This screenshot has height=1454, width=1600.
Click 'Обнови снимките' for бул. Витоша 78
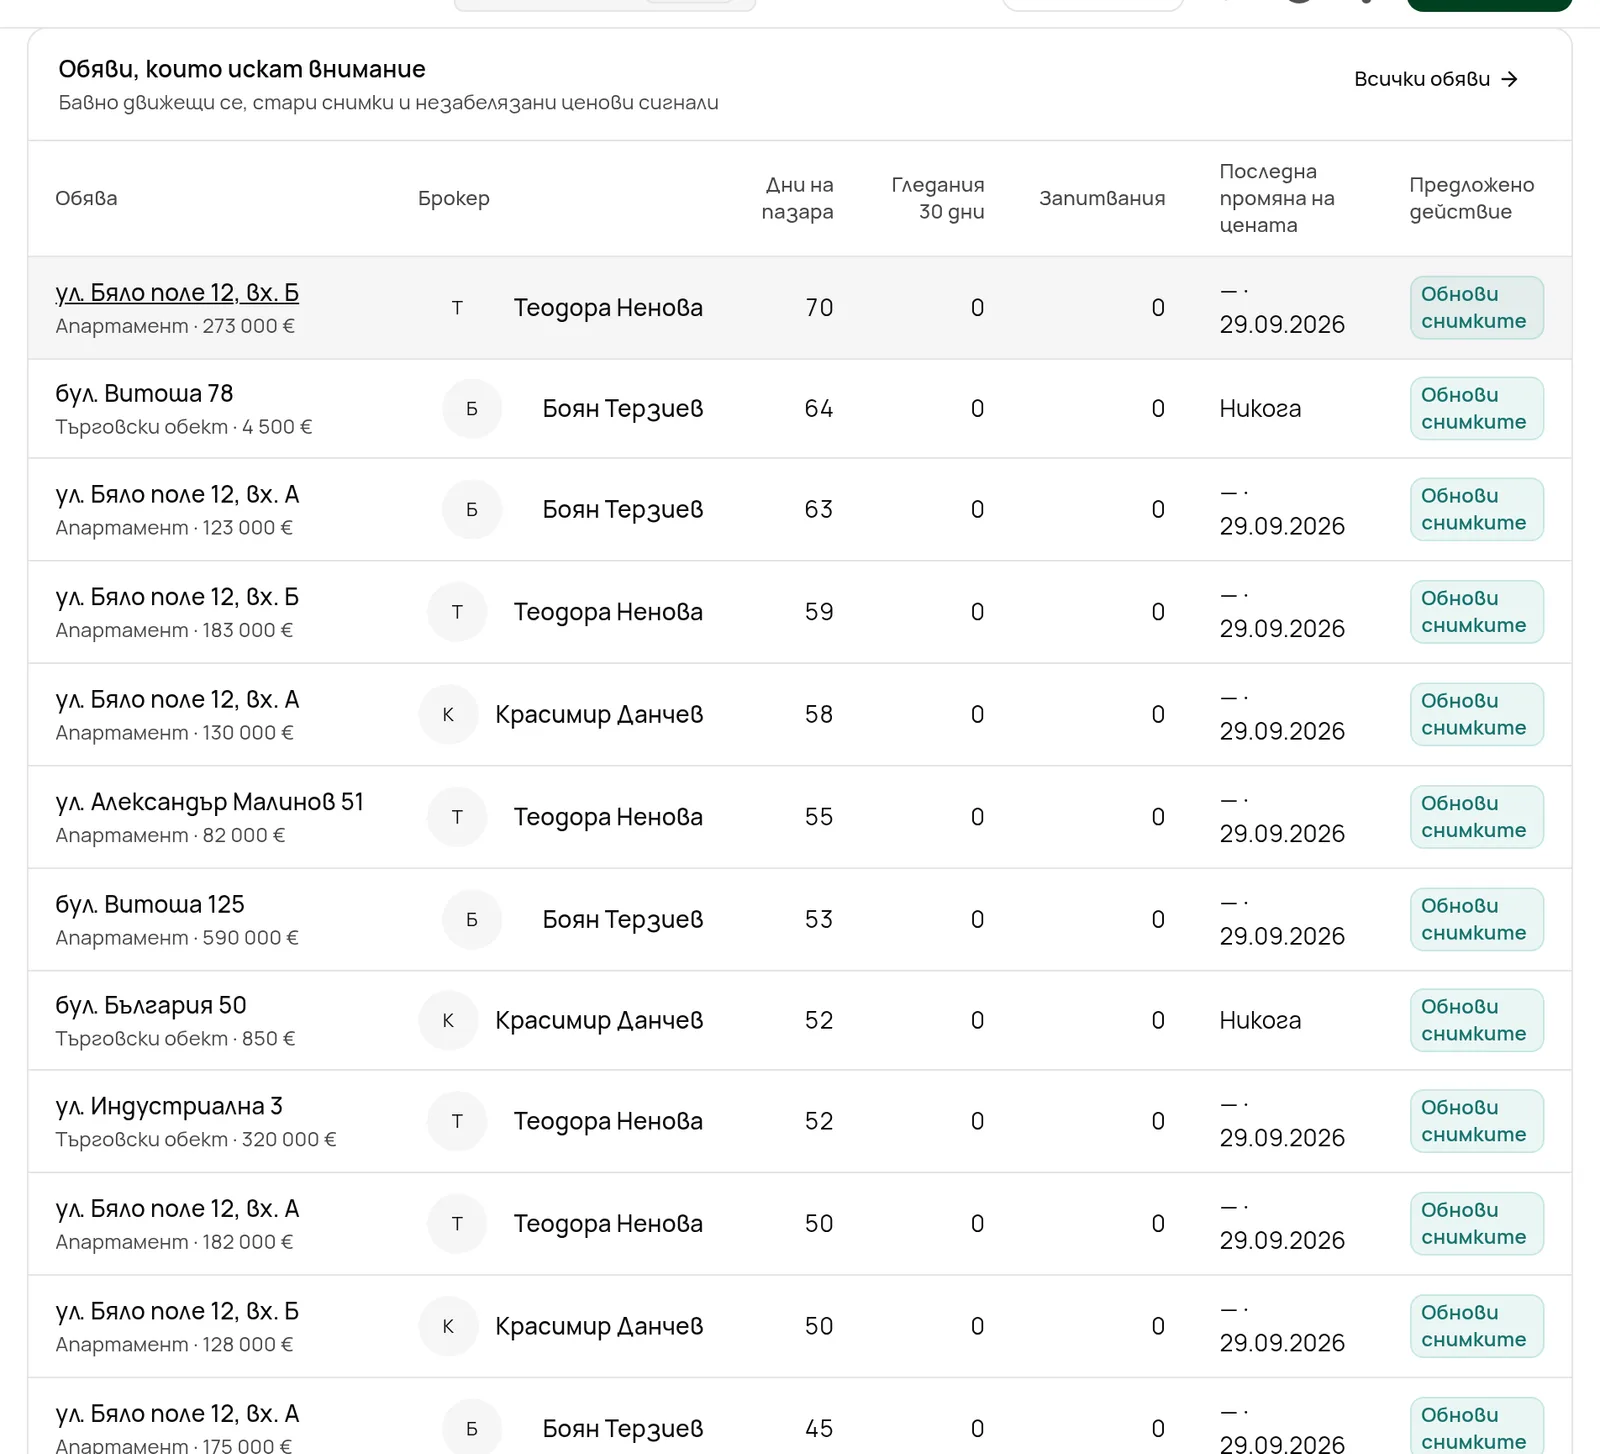click(1476, 409)
